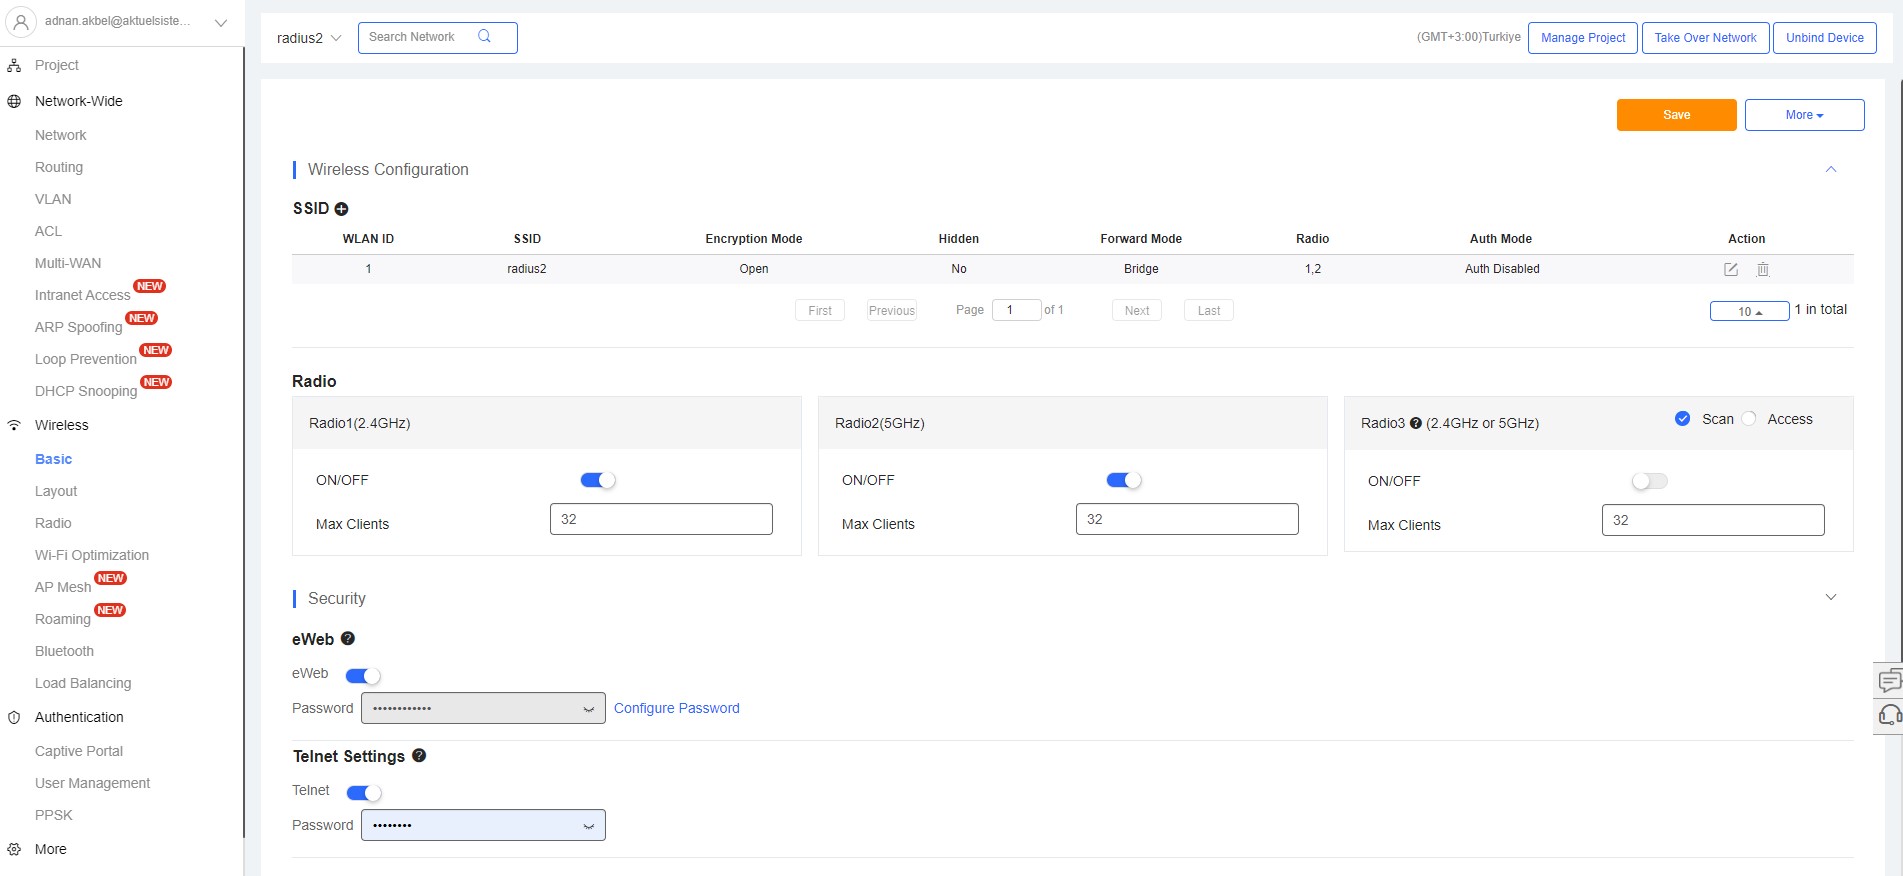The image size is (1903, 876).
Task: Toggle Radio2 5GHz ON/OFF switch
Action: coord(1124,480)
